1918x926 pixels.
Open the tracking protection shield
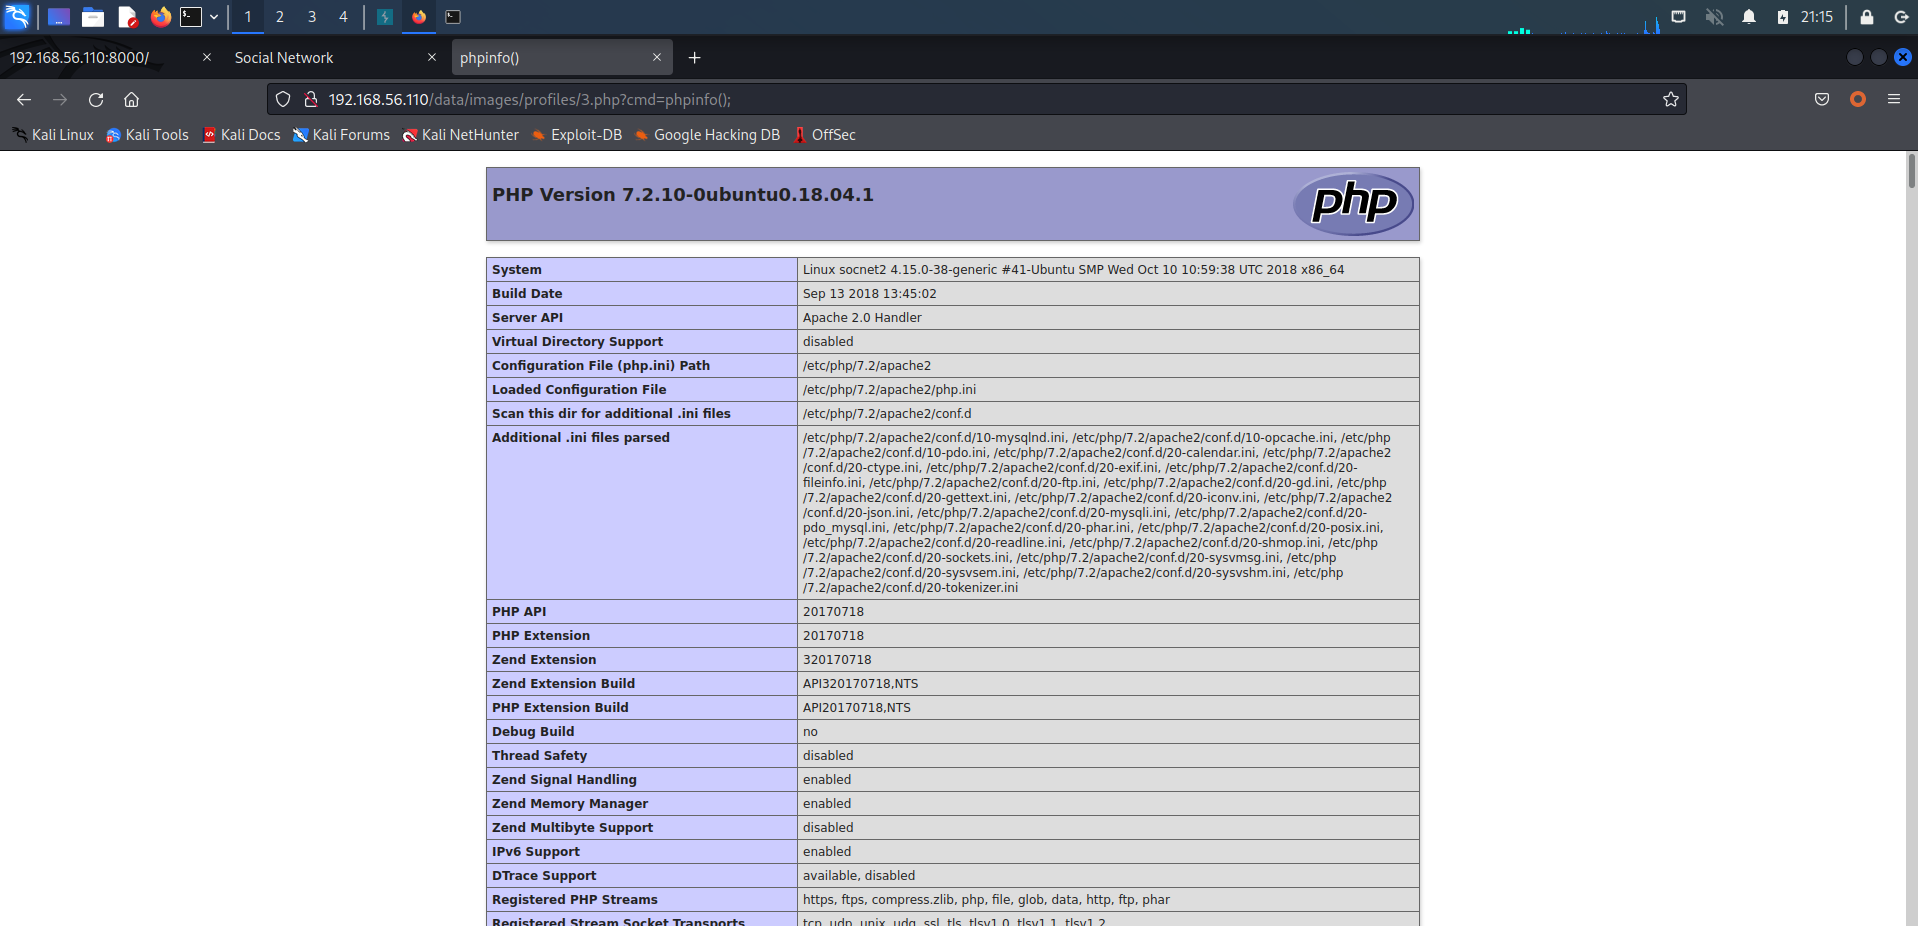(283, 100)
